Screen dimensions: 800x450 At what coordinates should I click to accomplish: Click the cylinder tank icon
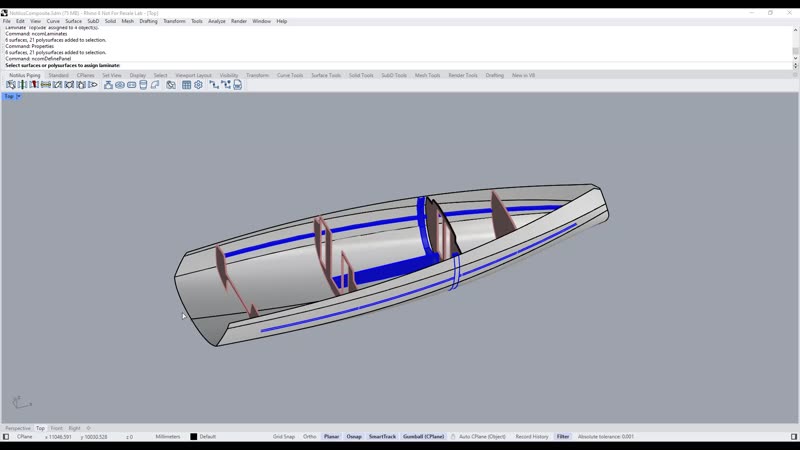[143, 85]
